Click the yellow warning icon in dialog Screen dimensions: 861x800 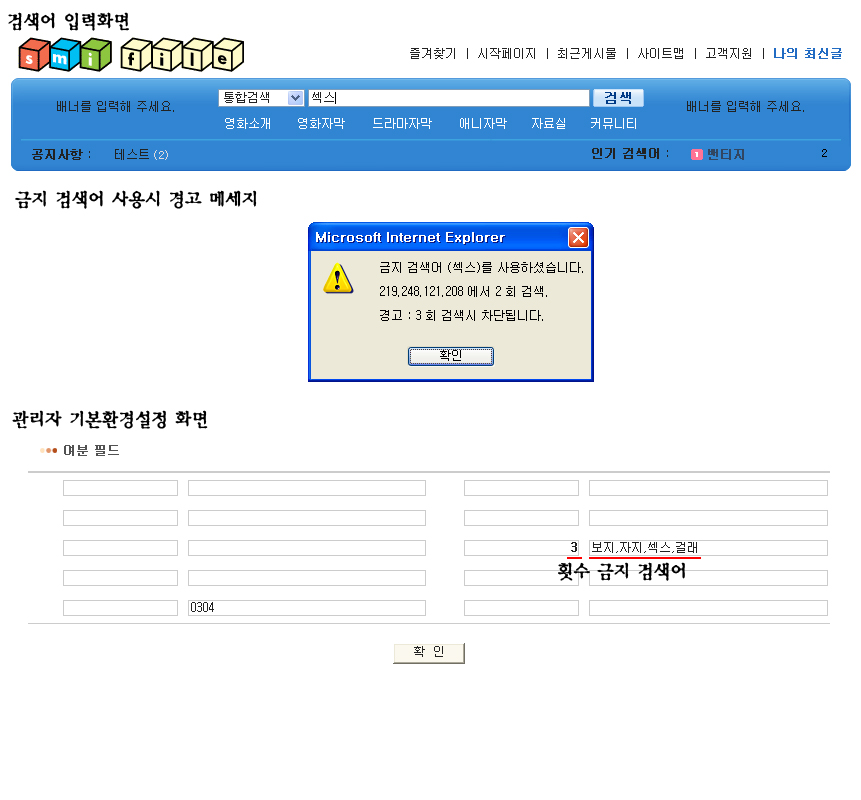click(338, 279)
